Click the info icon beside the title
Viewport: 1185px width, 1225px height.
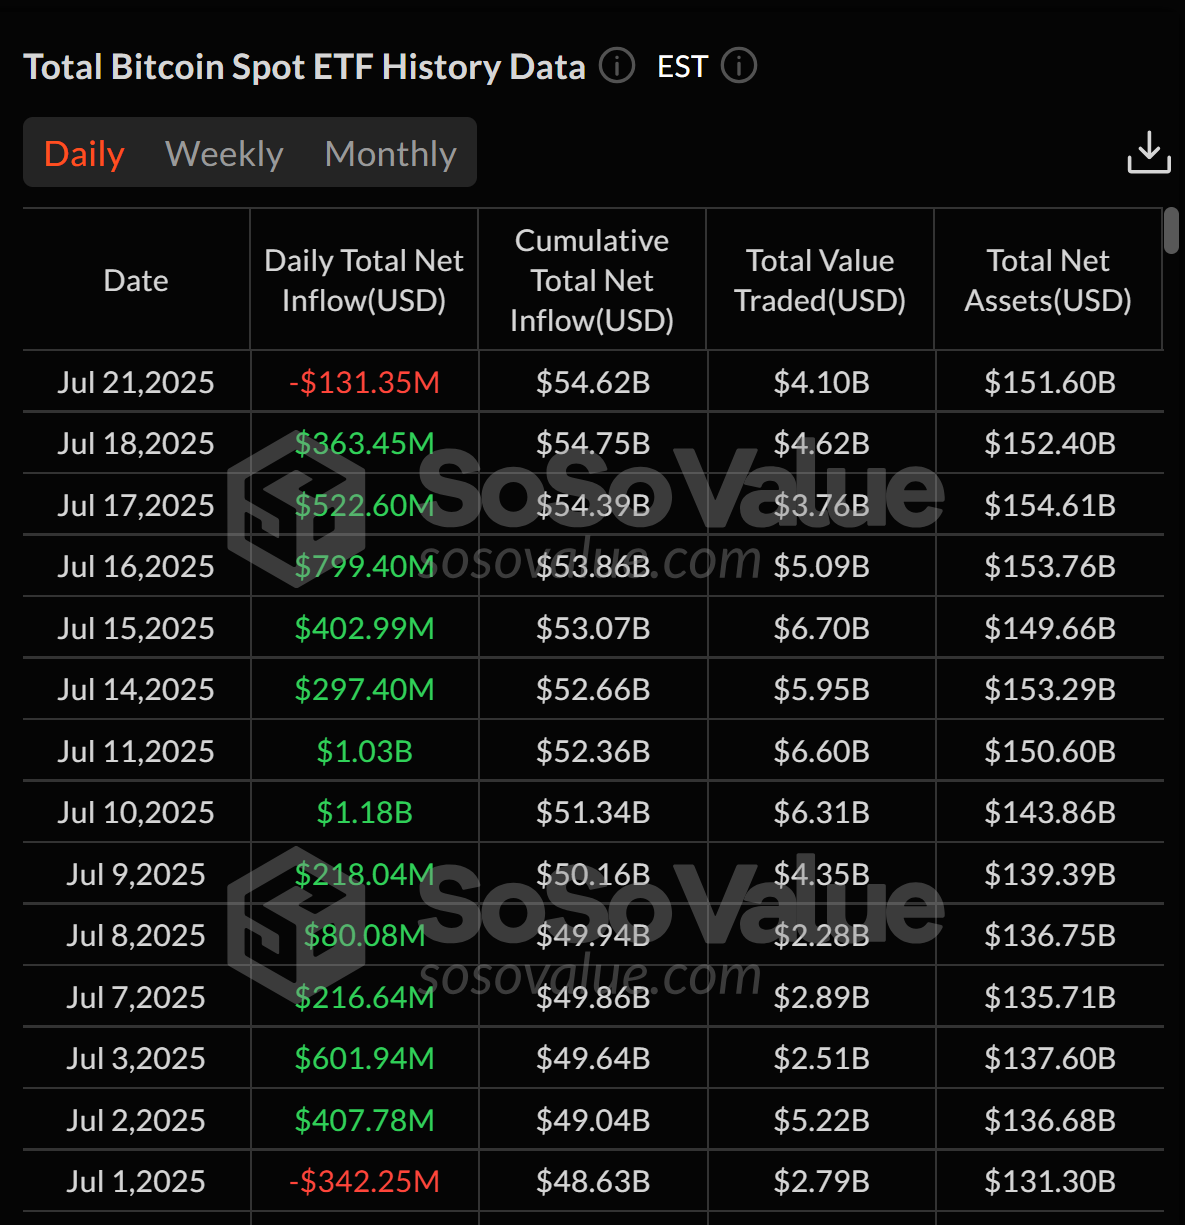(617, 66)
